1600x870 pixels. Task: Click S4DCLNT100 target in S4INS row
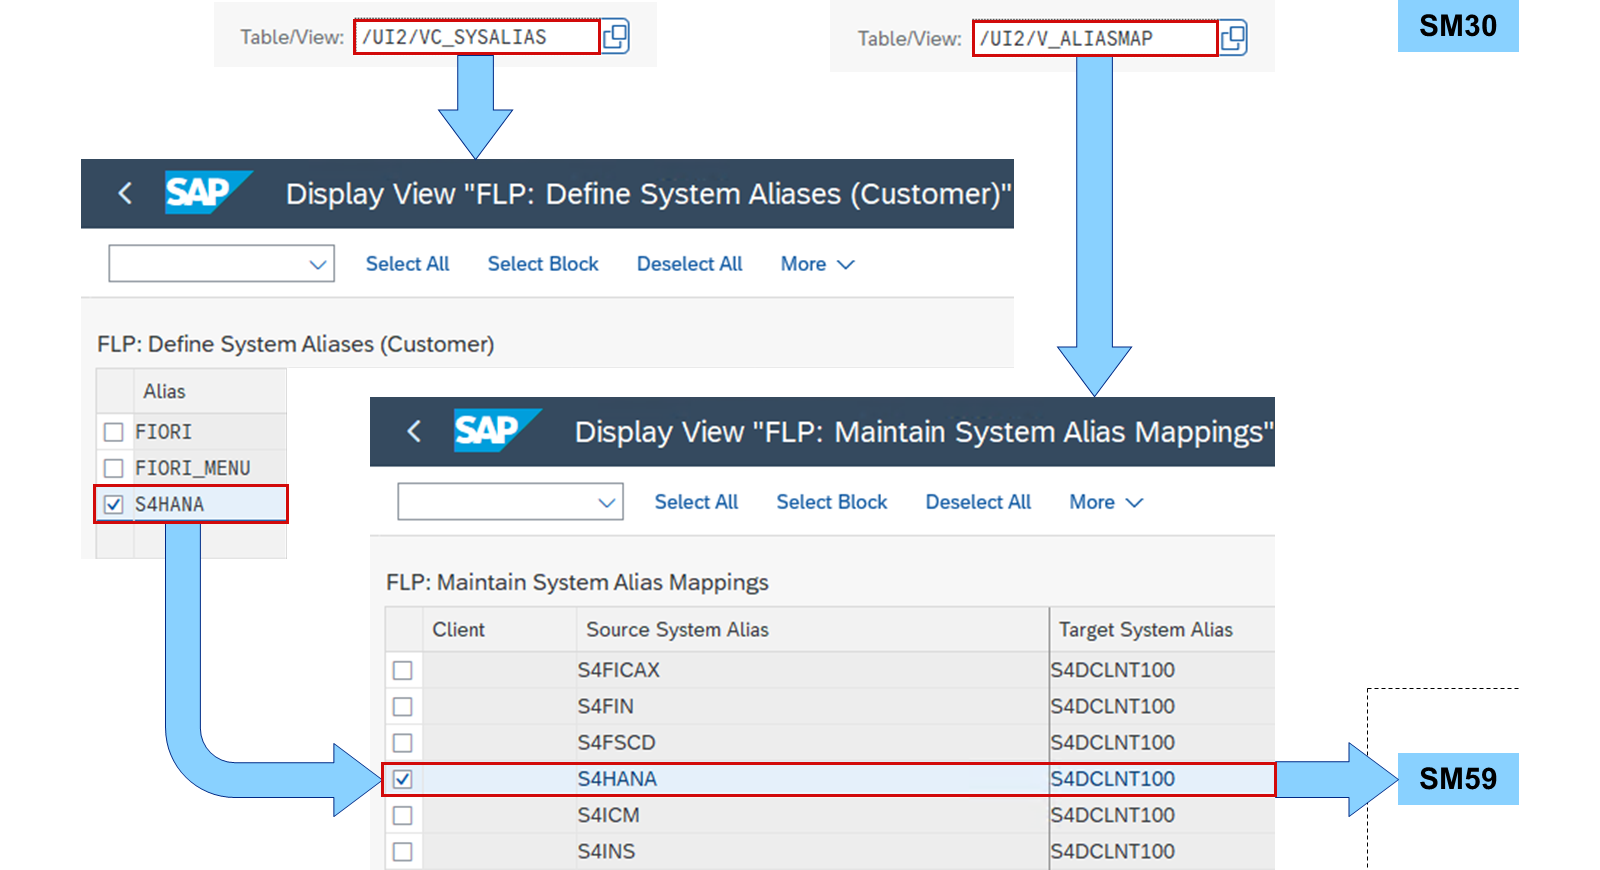tap(1162, 852)
